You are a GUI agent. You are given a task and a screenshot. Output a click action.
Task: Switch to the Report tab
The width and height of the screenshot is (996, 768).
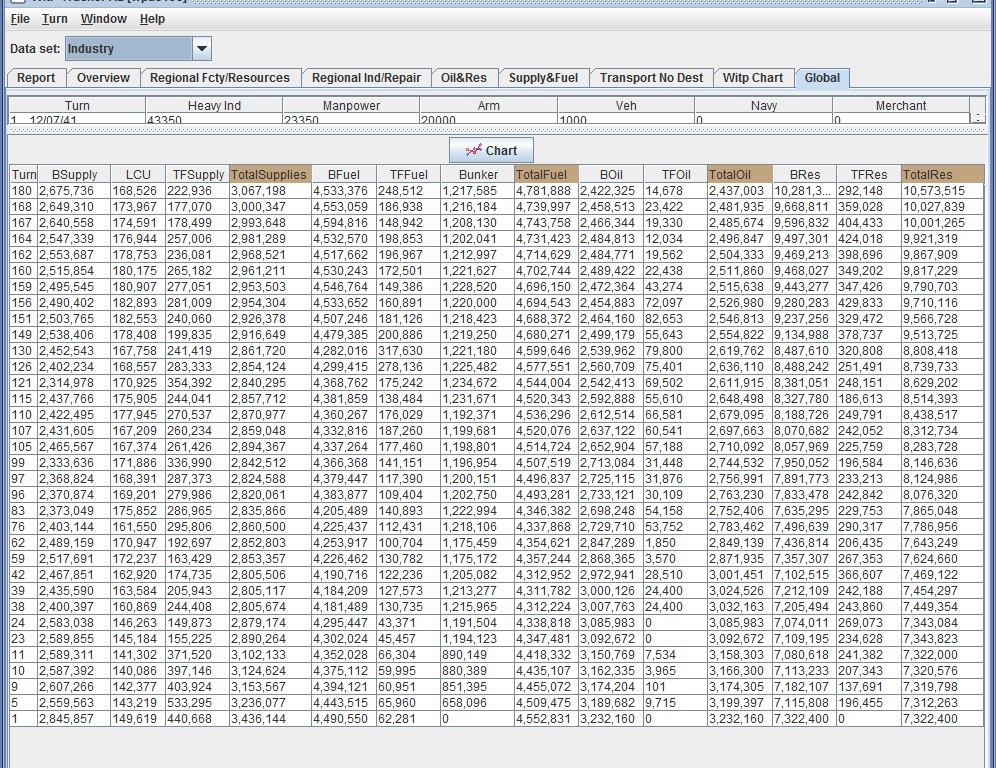36,77
